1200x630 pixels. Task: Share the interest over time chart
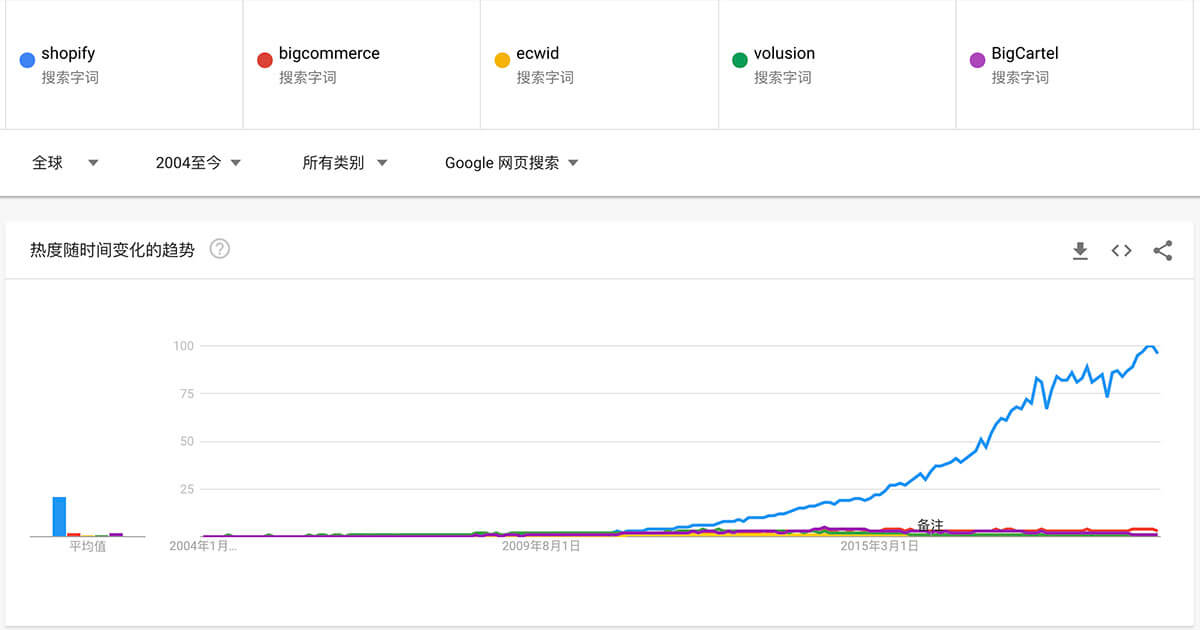click(x=1162, y=251)
